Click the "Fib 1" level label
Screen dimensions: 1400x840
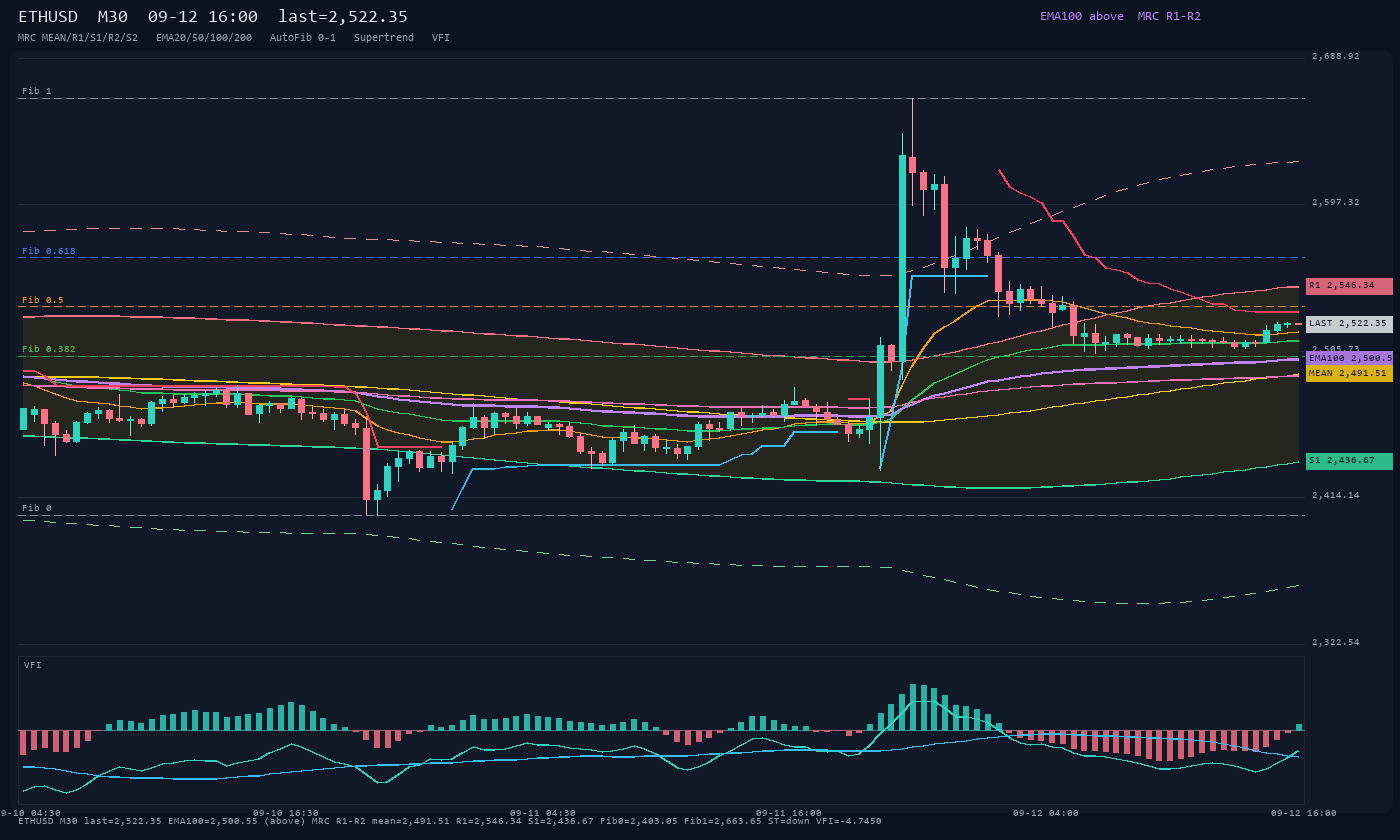coord(37,91)
